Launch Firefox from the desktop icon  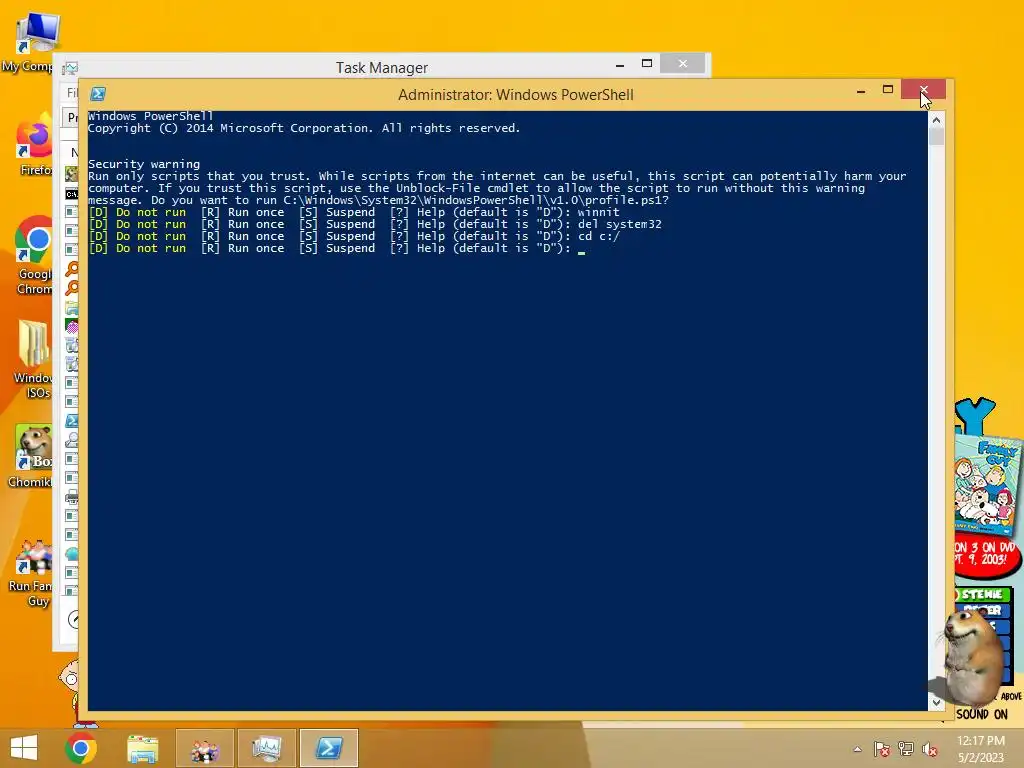(35, 144)
